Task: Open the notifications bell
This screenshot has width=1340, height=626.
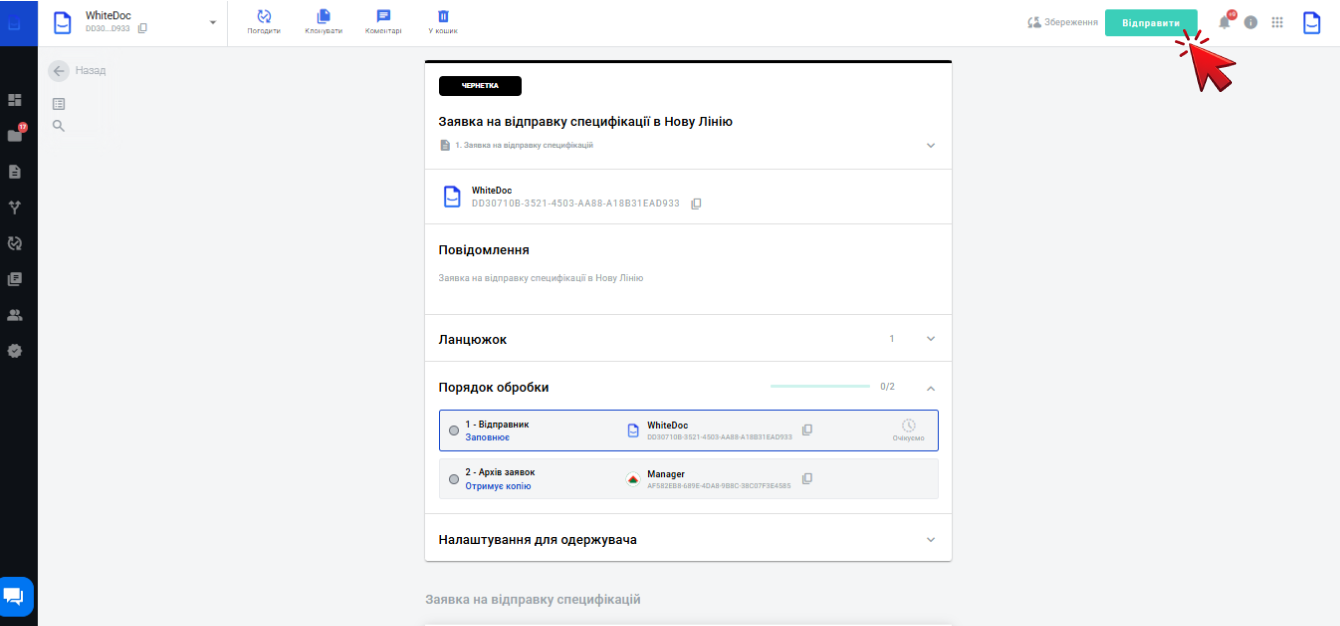Action: coord(1224,22)
